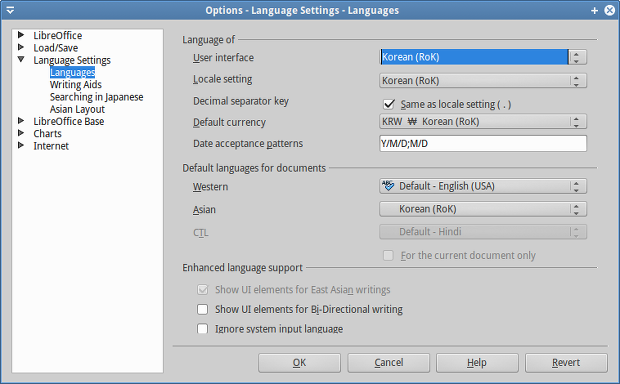Toggle Show UI elements for East Asian writings
This screenshot has width=620, height=384.
202,289
